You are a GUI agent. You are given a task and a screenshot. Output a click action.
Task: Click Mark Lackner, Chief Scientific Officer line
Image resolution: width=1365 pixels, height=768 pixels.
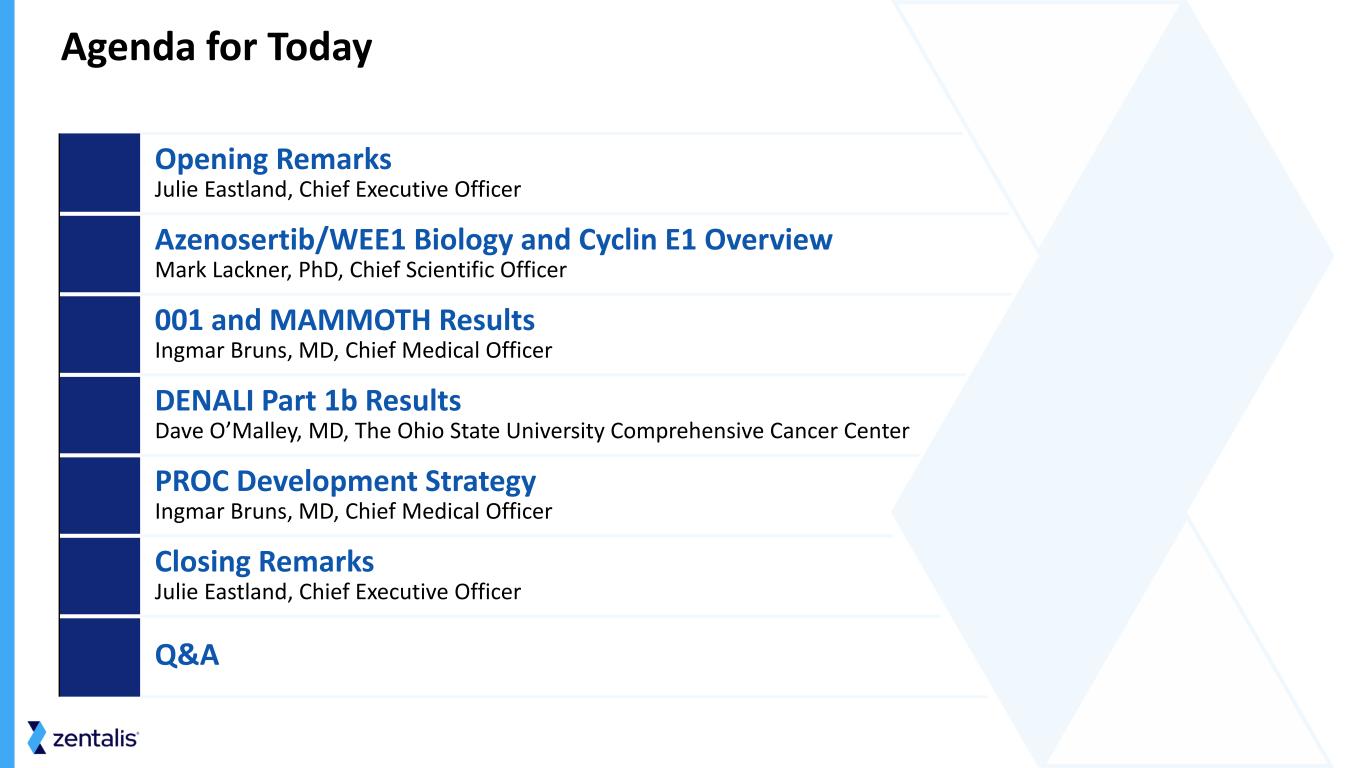tap(360, 270)
